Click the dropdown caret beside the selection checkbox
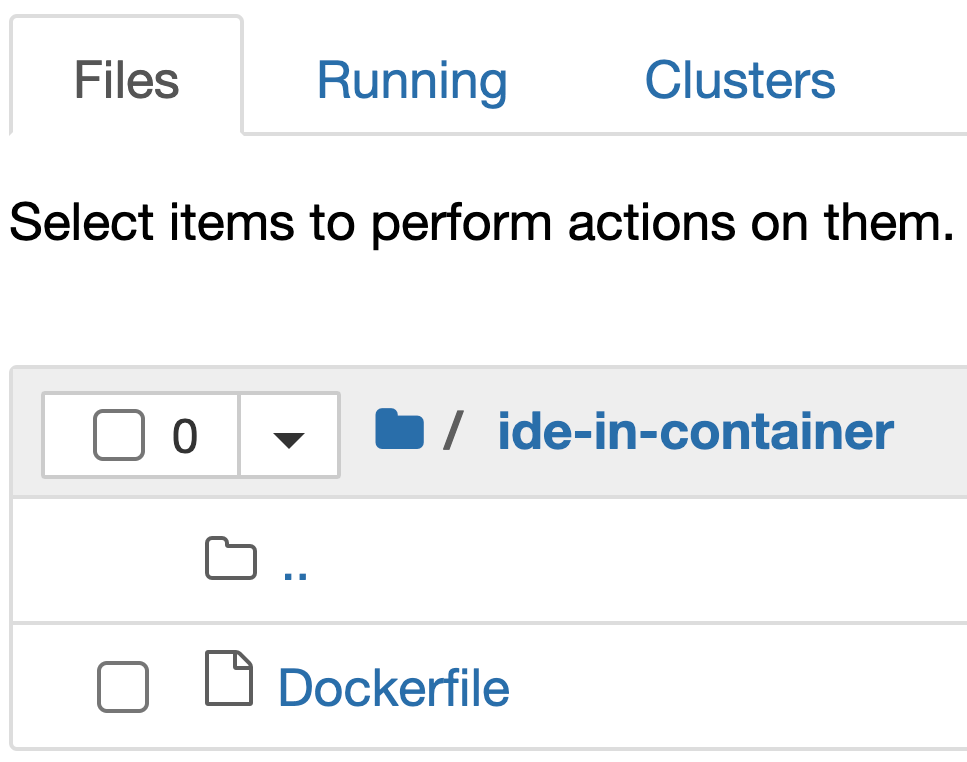This screenshot has width=967, height=762. (288, 435)
